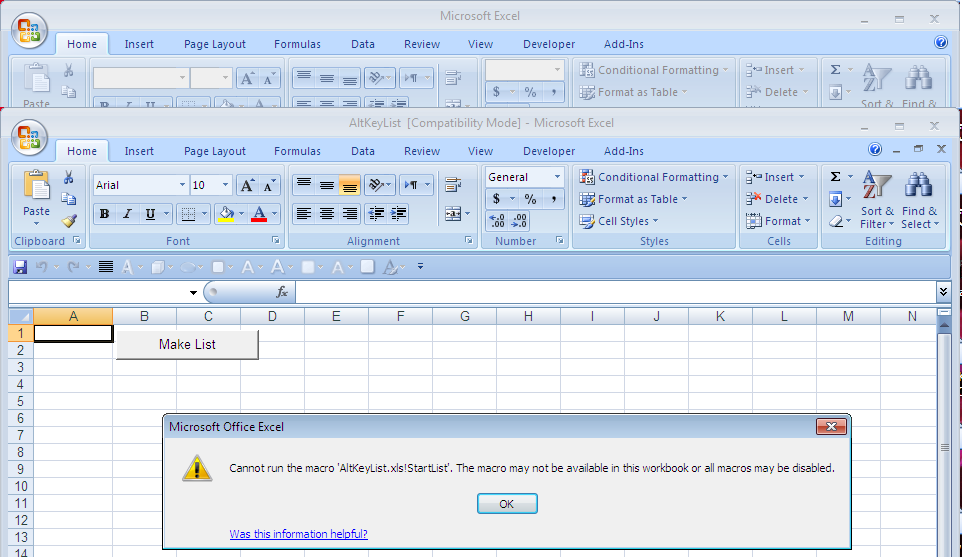The height and width of the screenshot is (557, 962).
Task: Click OK in the error dialog
Action: tap(507, 504)
